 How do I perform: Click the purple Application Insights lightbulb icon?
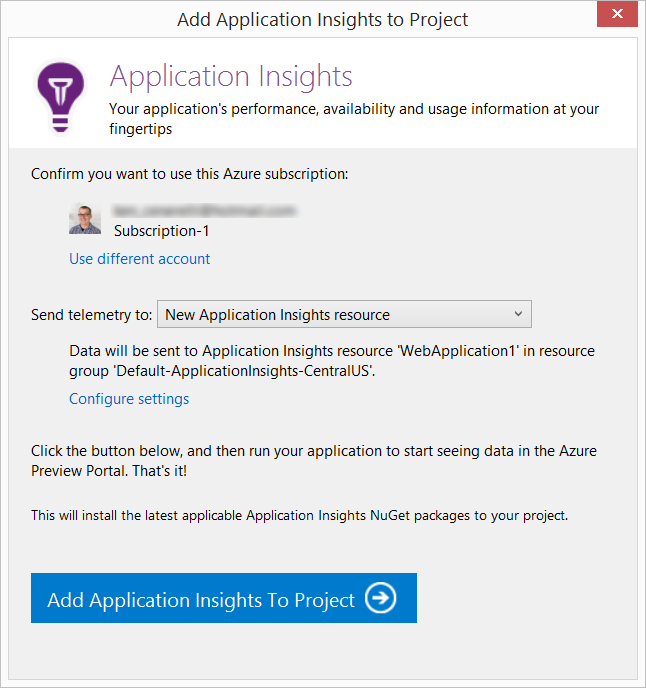point(61,97)
